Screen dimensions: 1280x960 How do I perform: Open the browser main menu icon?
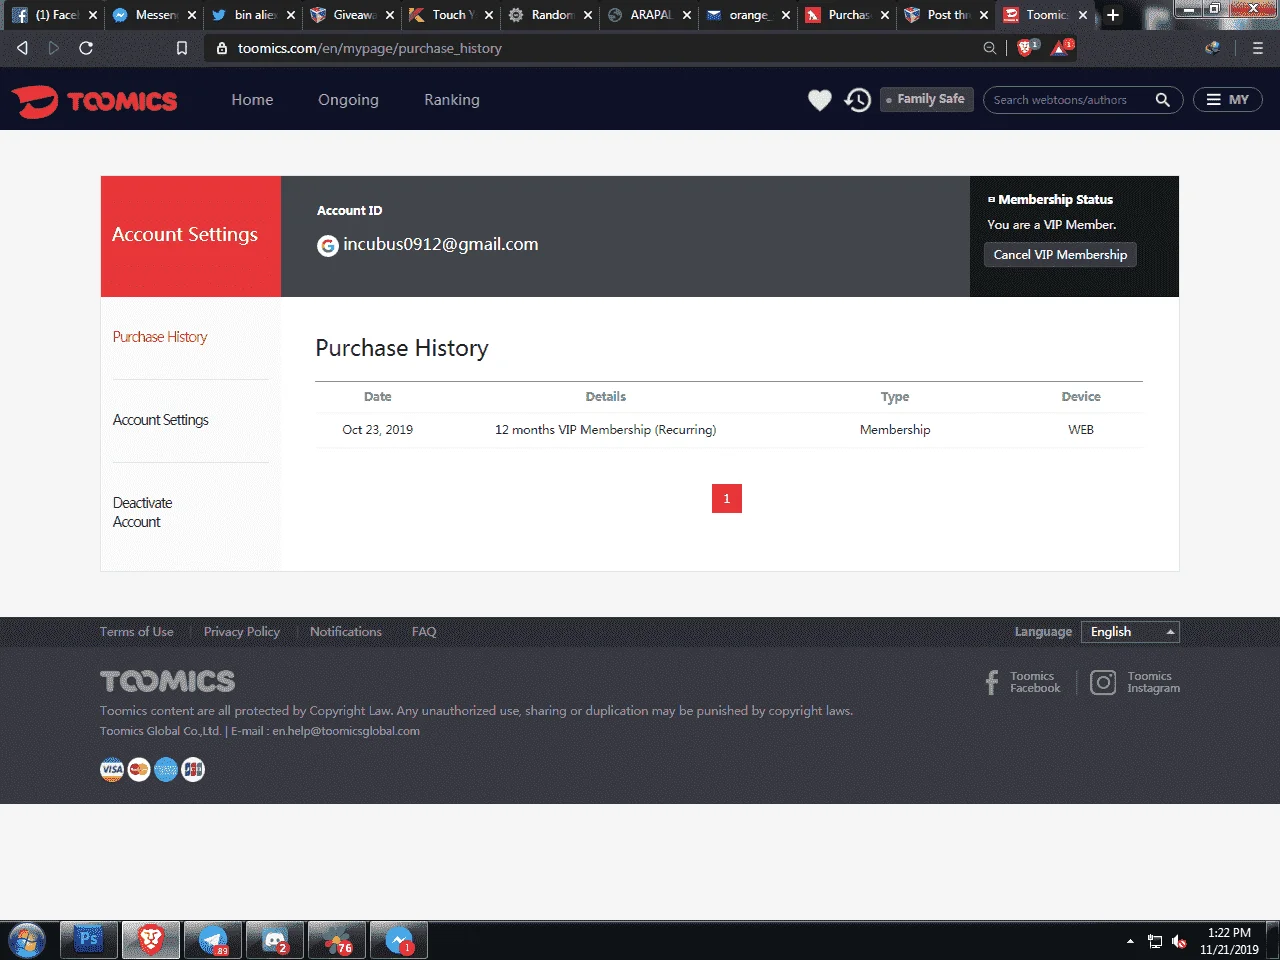[1257, 48]
